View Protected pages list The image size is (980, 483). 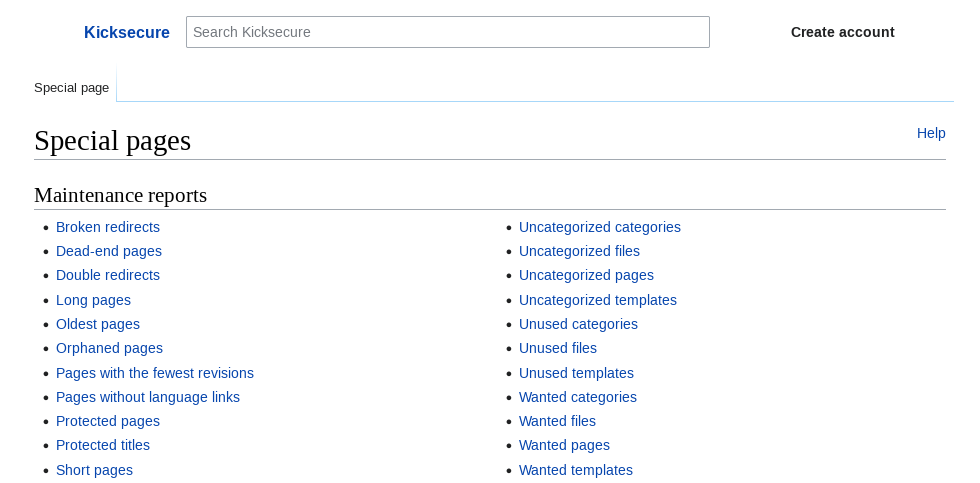[x=108, y=421]
